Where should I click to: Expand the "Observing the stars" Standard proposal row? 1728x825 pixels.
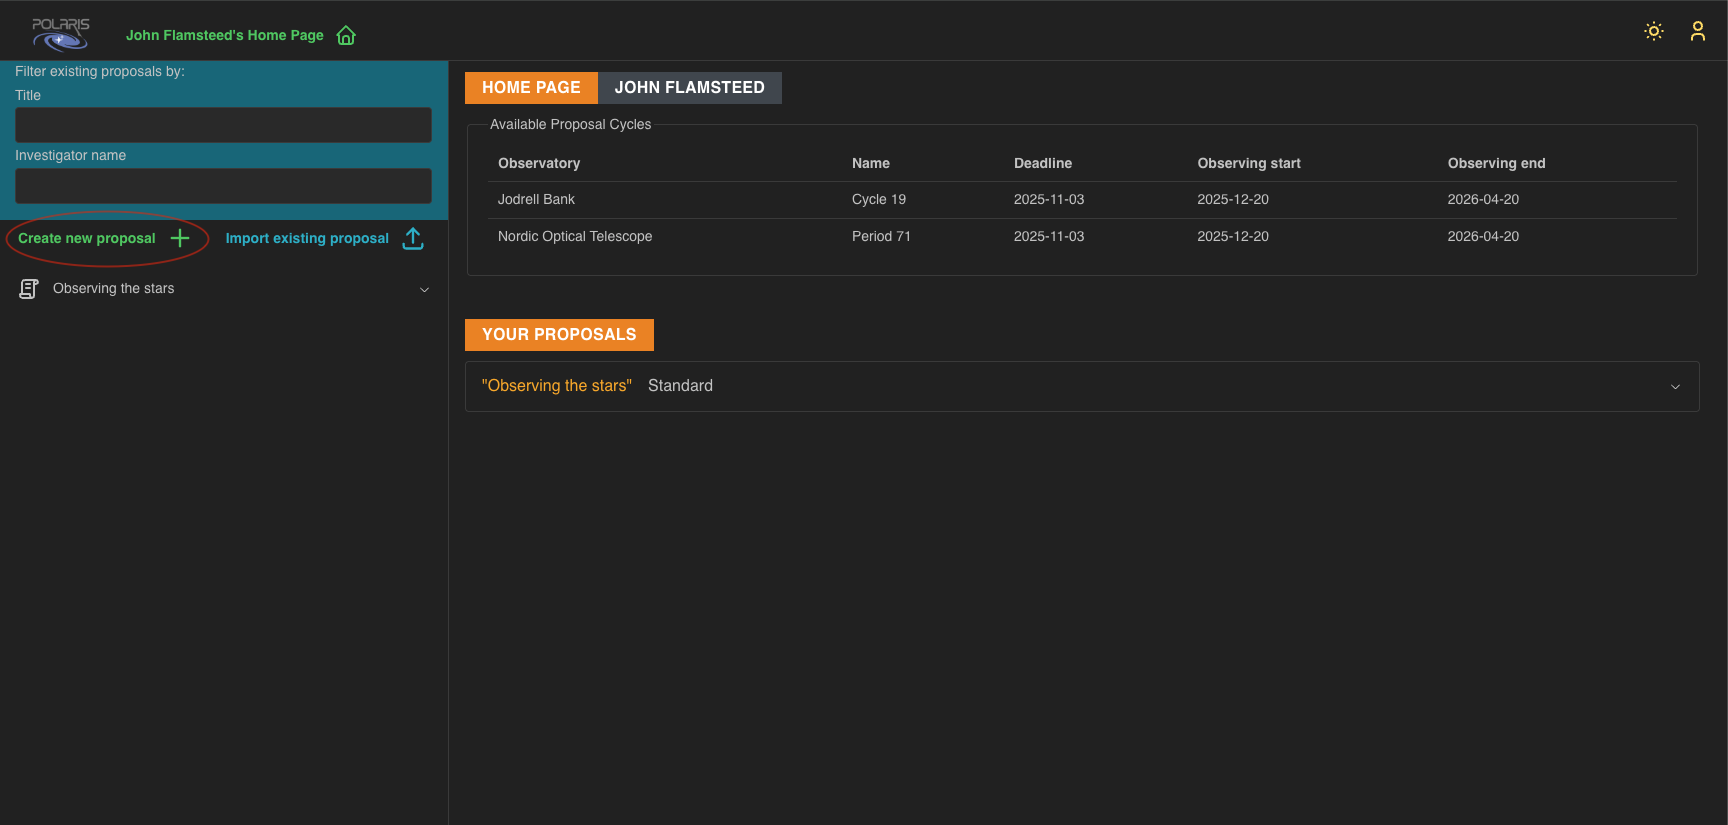pyautogui.click(x=1675, y=387)
